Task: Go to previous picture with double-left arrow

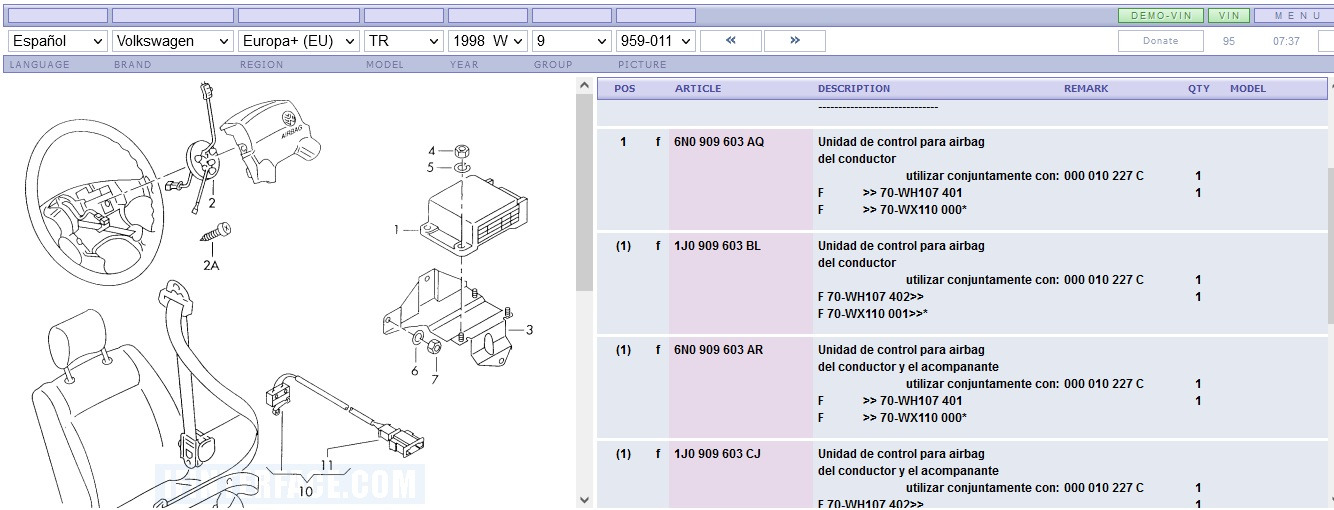Action: pos(730,41)
